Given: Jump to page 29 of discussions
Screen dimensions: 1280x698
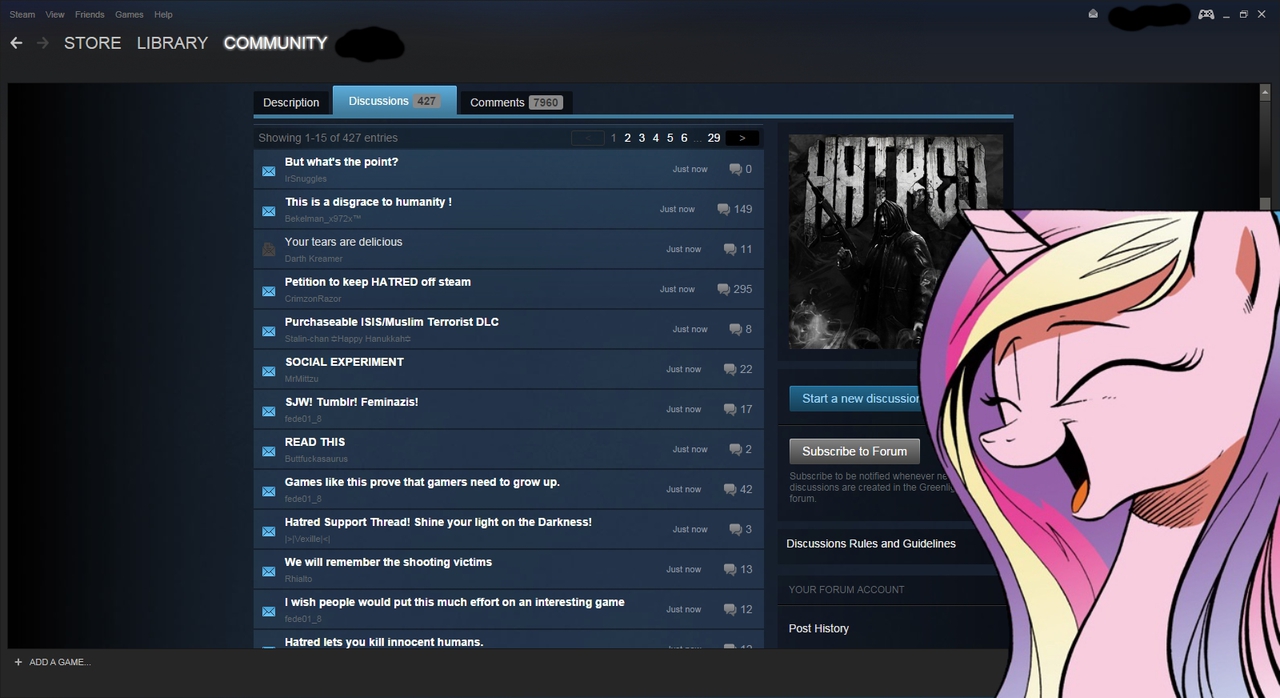Looking at the screenshot, I should (713, 138).
